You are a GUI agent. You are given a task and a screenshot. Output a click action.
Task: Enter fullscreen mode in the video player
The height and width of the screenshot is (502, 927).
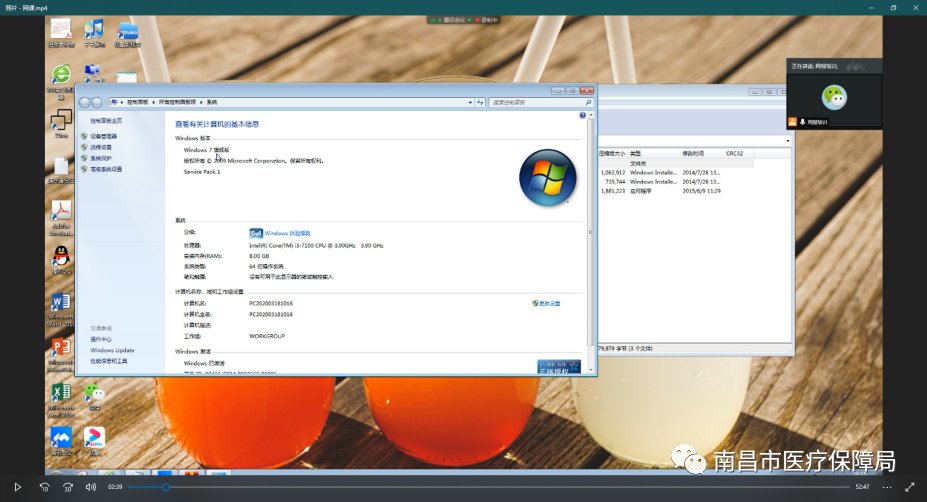point(909,487)
